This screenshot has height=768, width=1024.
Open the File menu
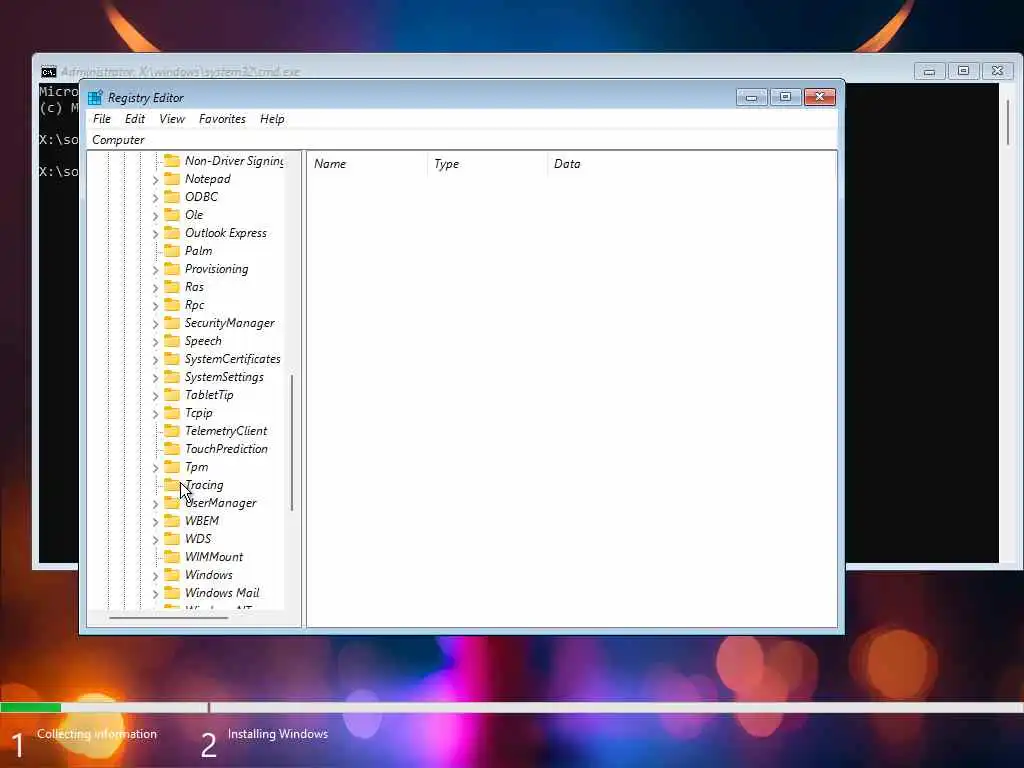click(102, 119)
